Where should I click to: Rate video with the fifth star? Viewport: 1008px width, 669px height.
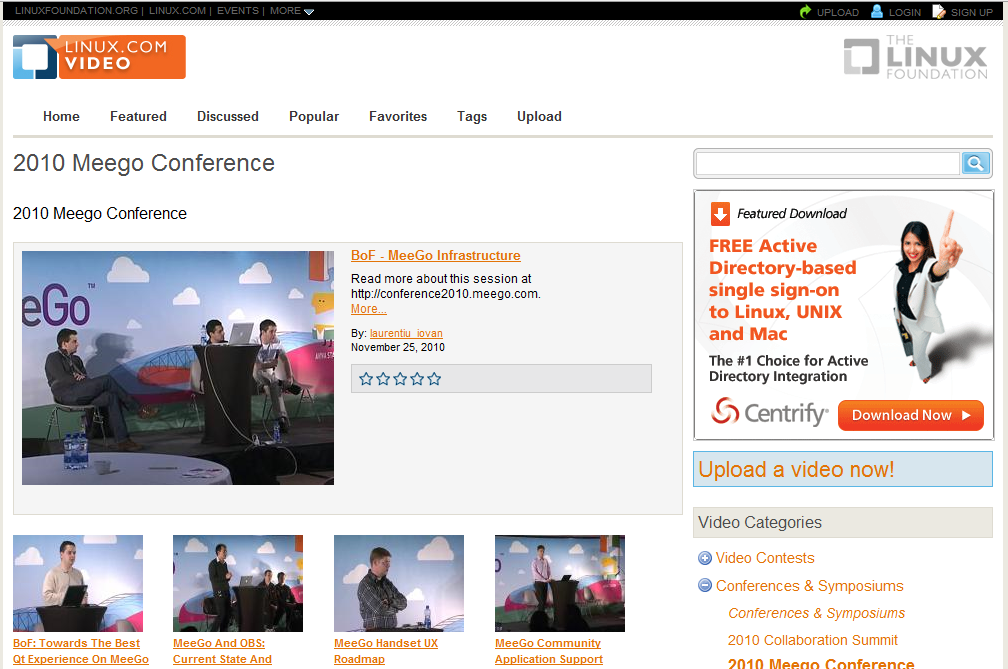[x=434, y=379]
